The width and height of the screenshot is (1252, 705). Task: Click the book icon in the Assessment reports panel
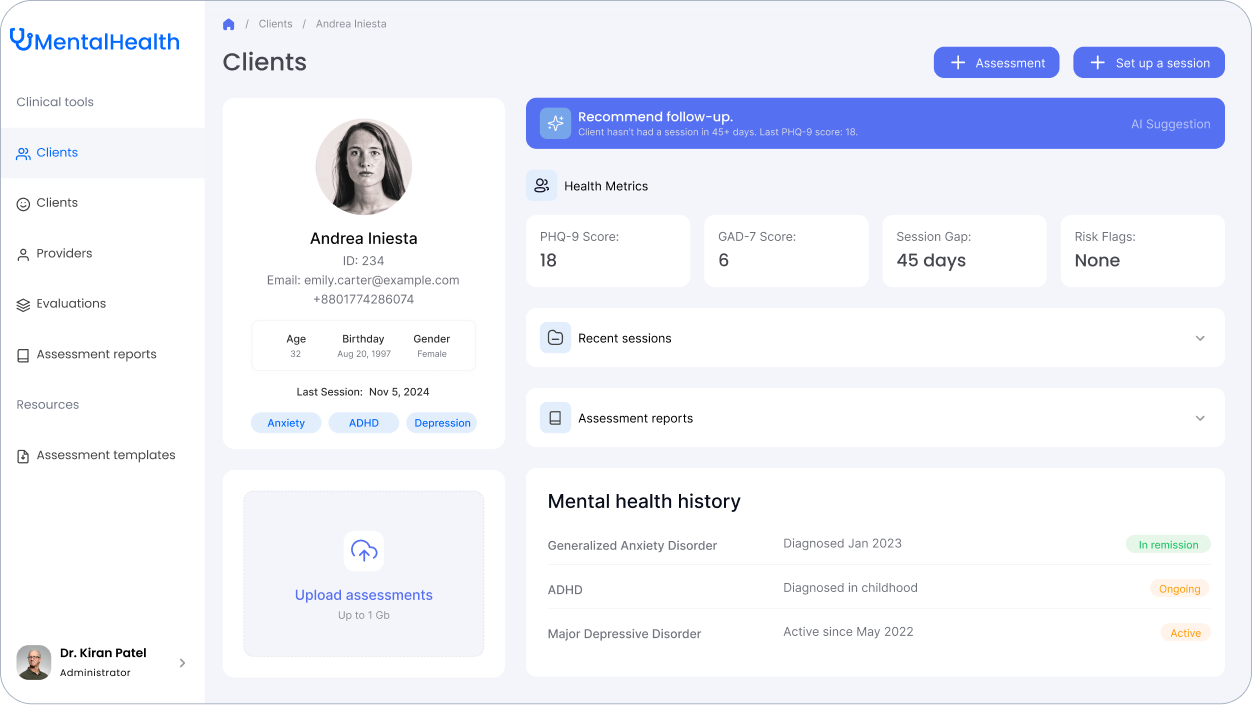pyautogui.click(x=555, y=418)
